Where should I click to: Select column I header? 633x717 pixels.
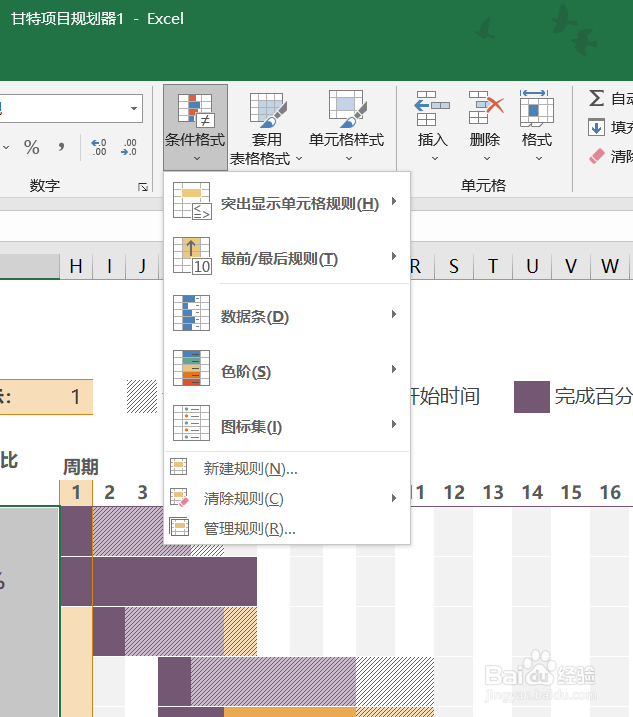pyautogui.click(x=109, y=266)
